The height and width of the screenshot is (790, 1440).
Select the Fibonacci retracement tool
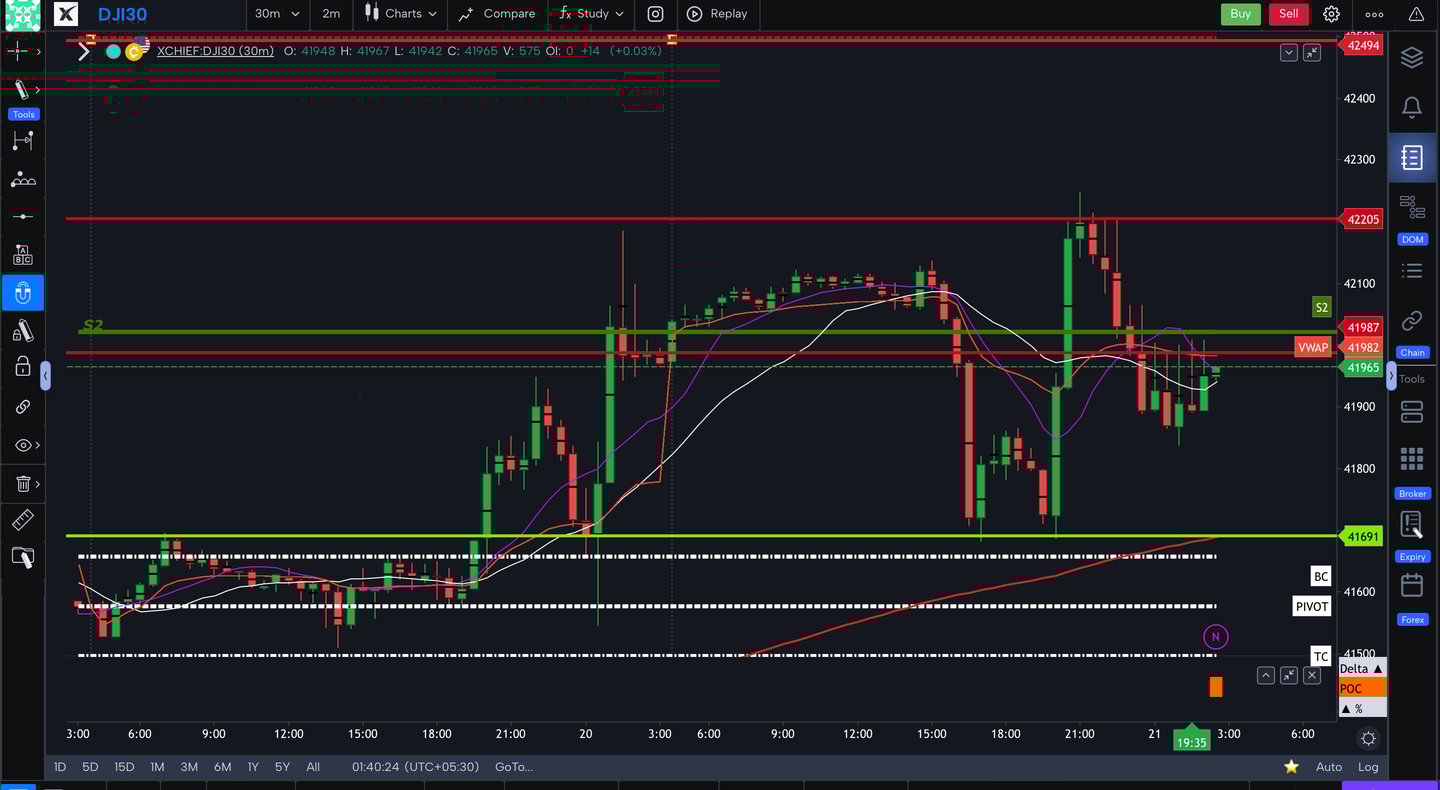pos(22,141)
